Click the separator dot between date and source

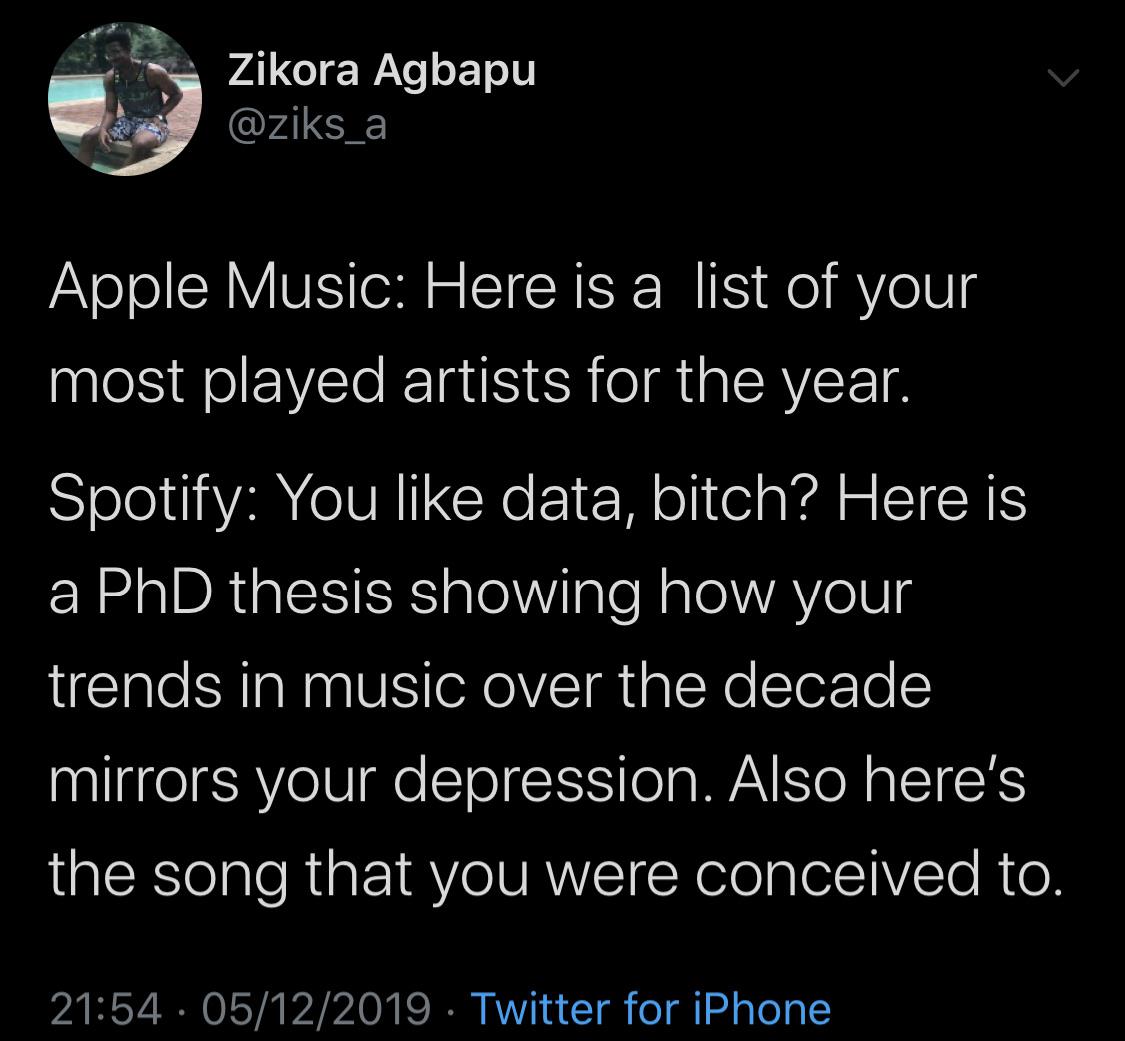(x=452, y=1009)
